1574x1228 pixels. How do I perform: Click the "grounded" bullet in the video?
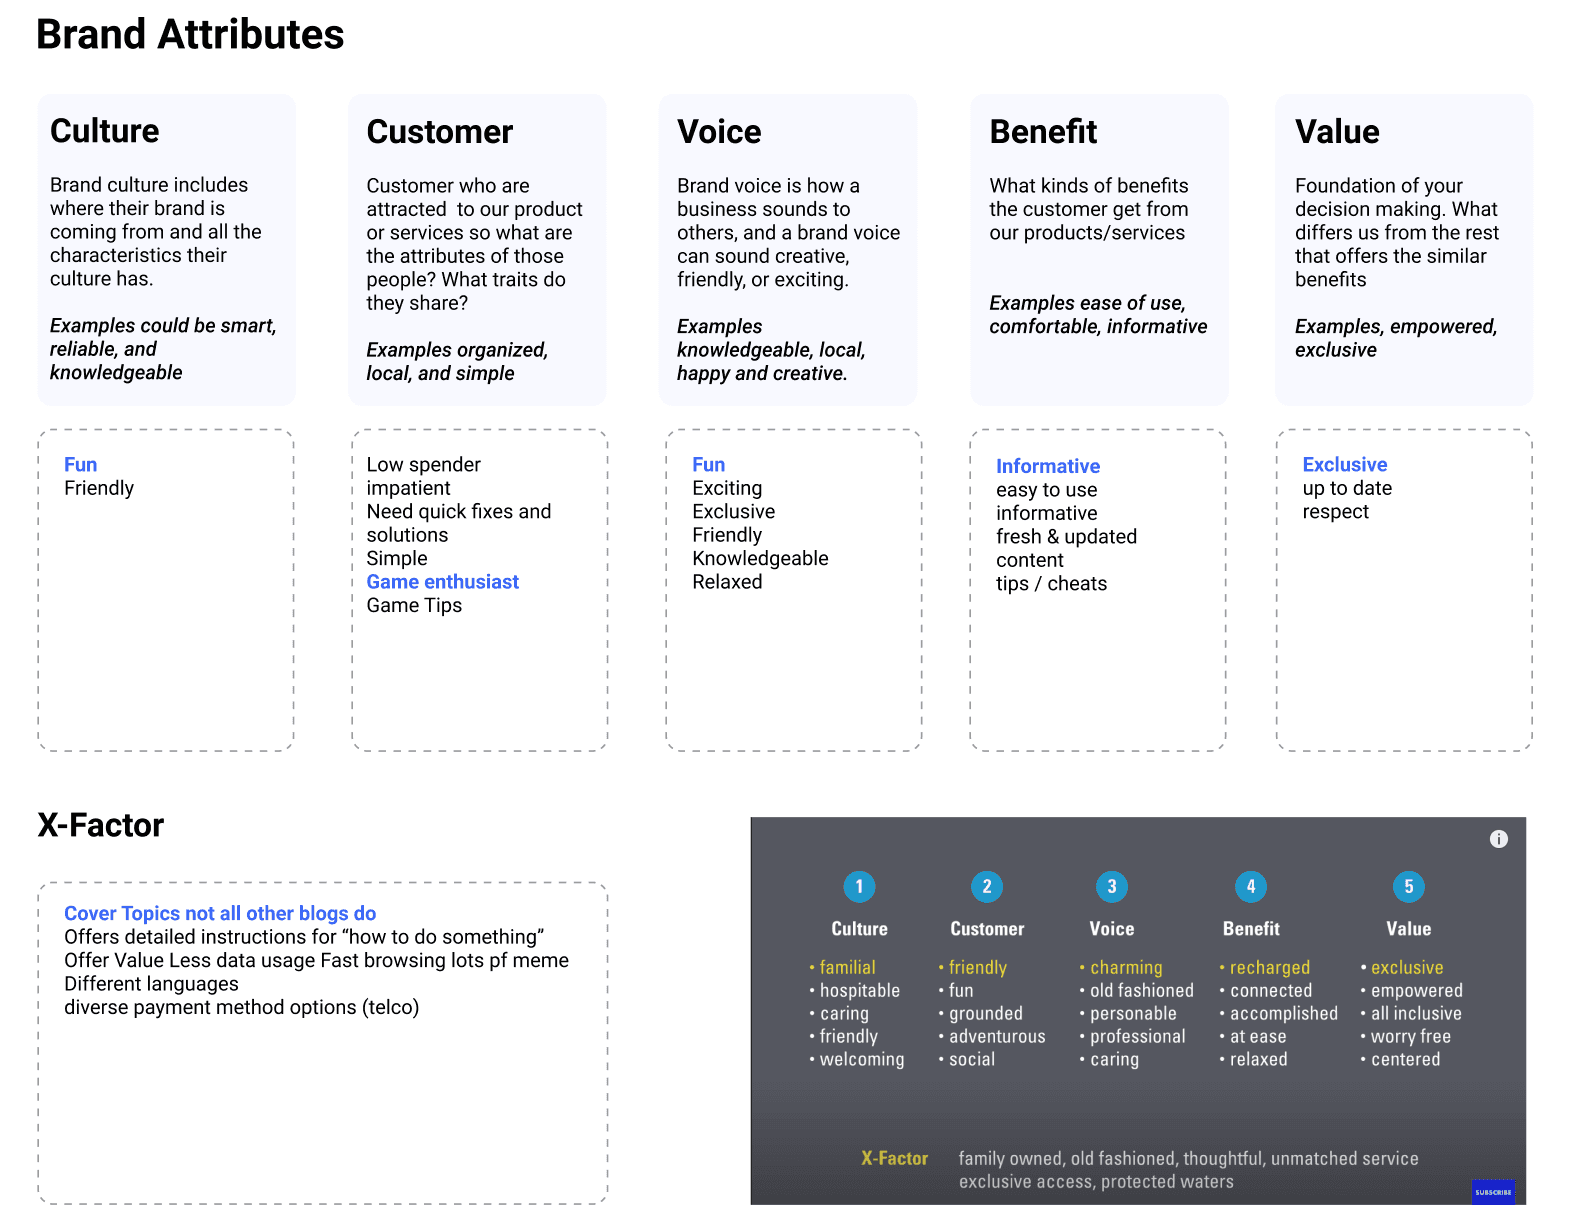click(x=986, y=1013)
